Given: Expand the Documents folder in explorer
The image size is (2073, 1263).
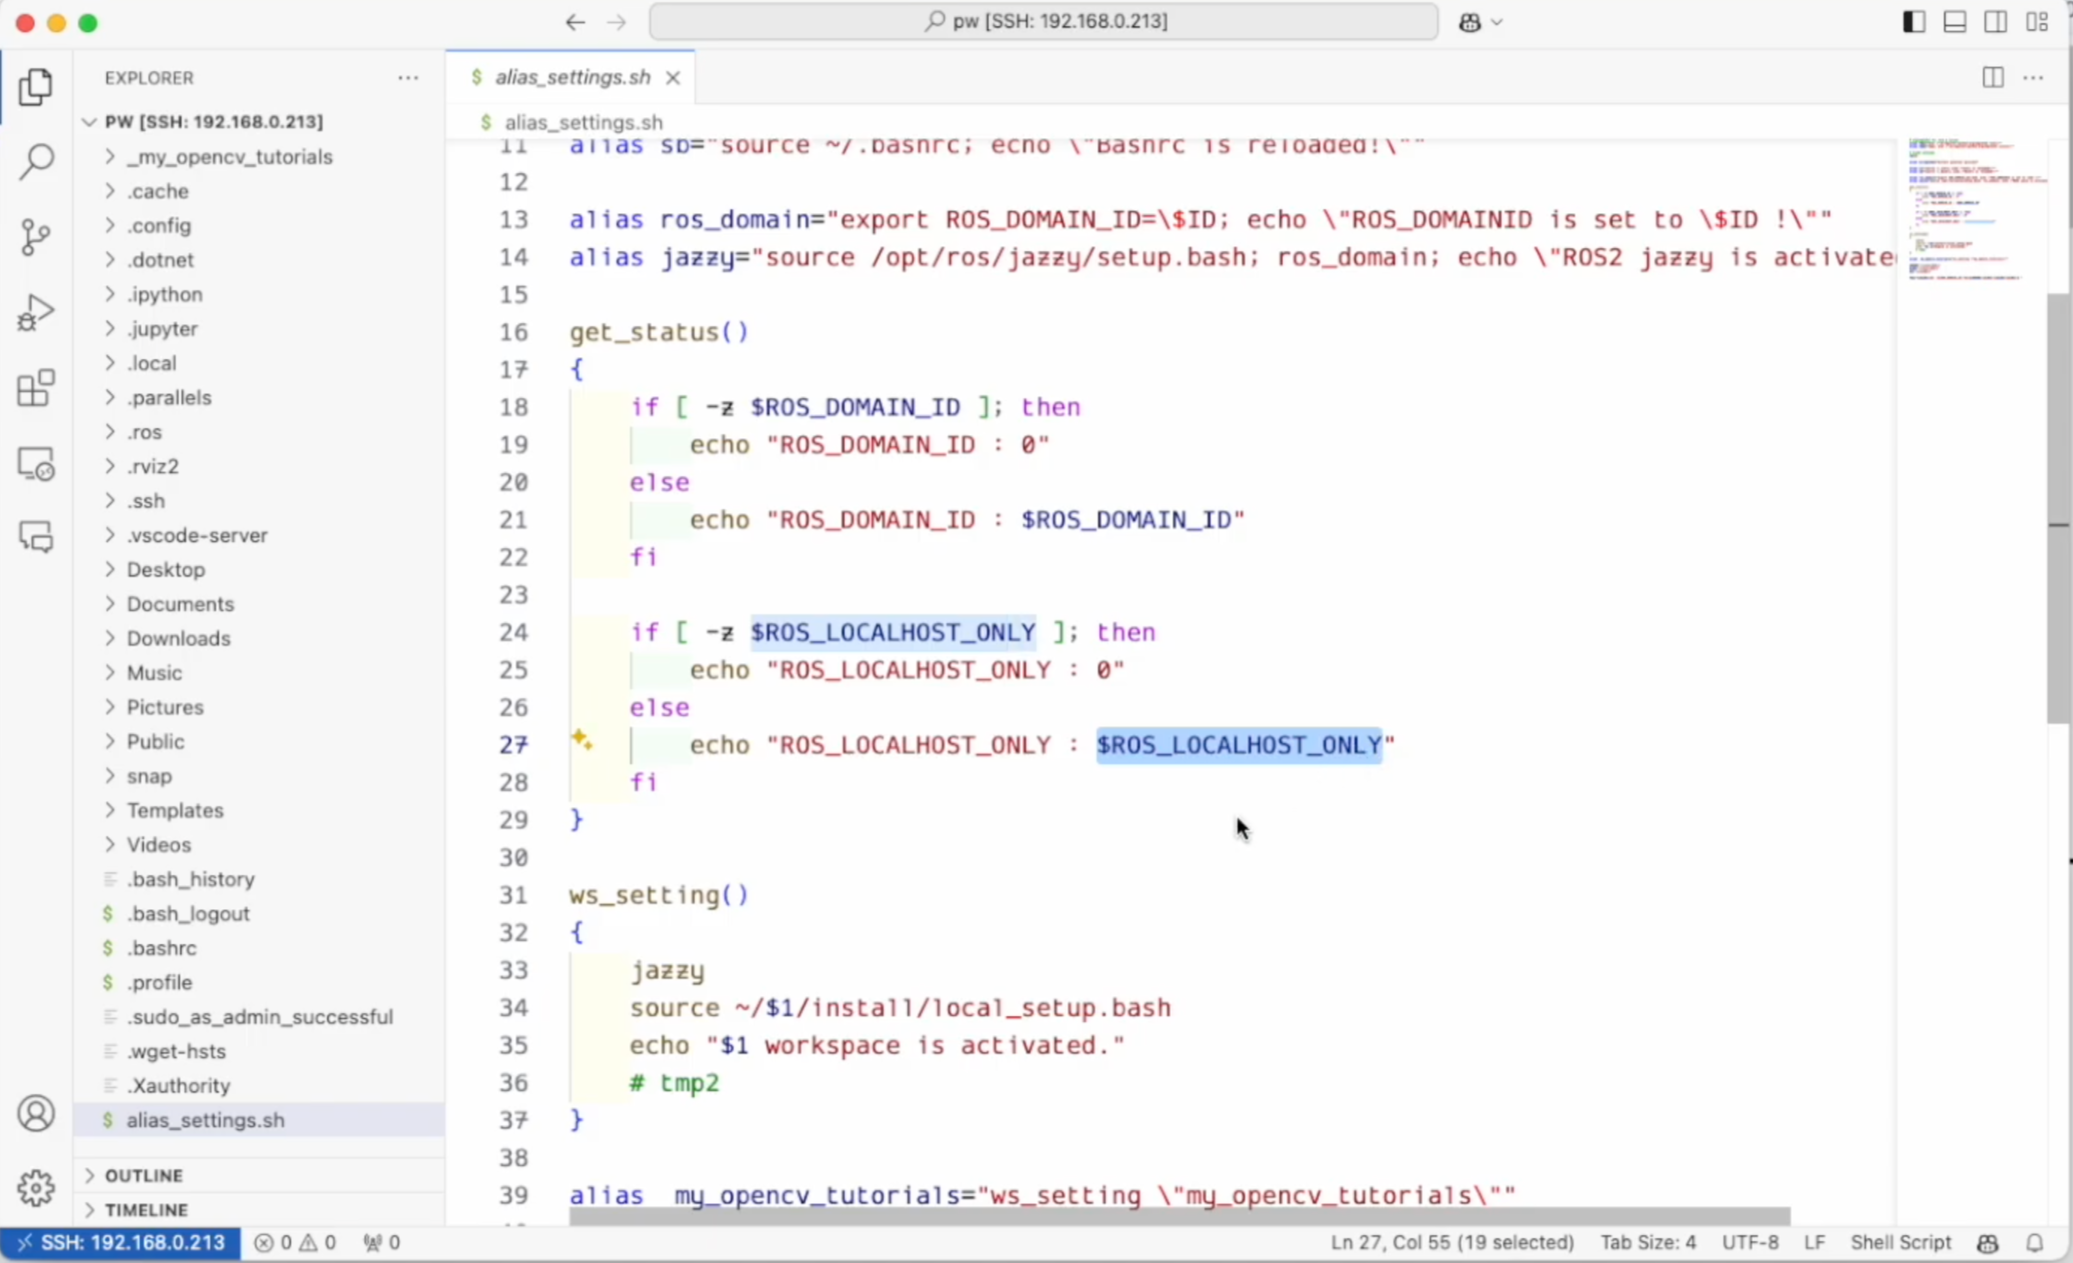Looking at the screenshot, I should pyautogui.click(x=180, y=604).
